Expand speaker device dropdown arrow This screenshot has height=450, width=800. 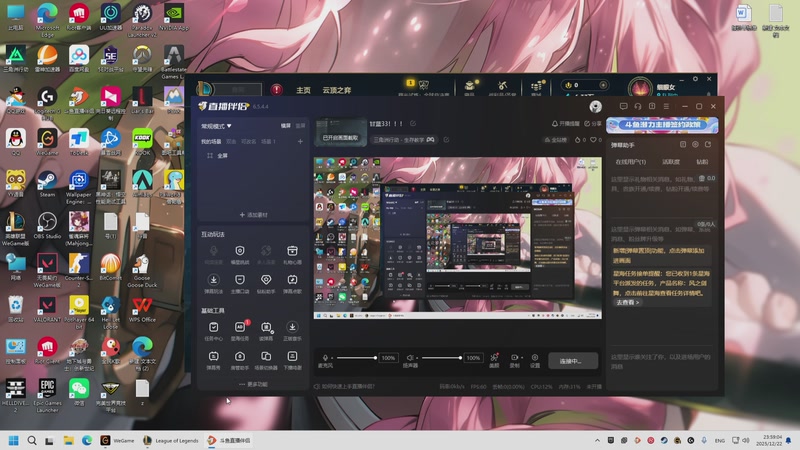(415, 358)
